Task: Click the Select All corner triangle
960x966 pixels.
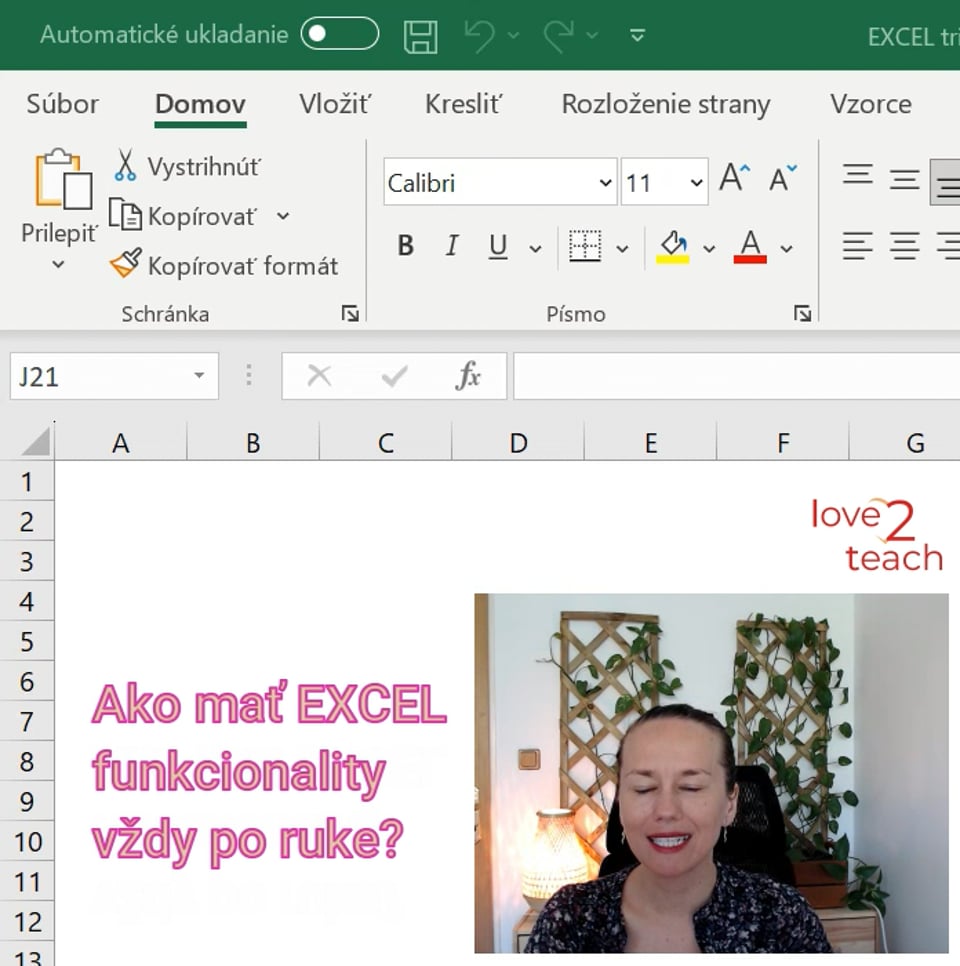Action: 36,442
